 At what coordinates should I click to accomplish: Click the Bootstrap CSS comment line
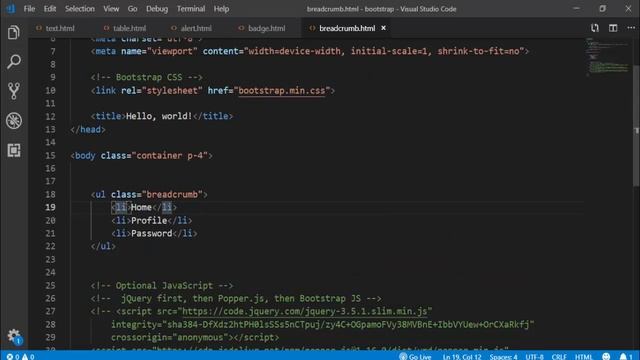click(147, 77)
